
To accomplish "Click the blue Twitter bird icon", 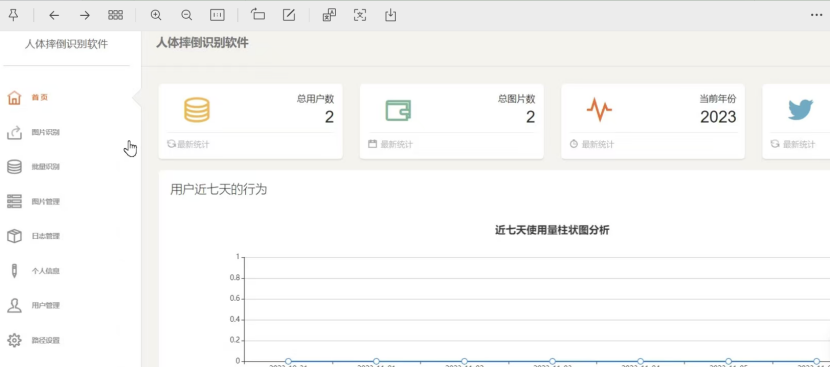I will point(800,110).
